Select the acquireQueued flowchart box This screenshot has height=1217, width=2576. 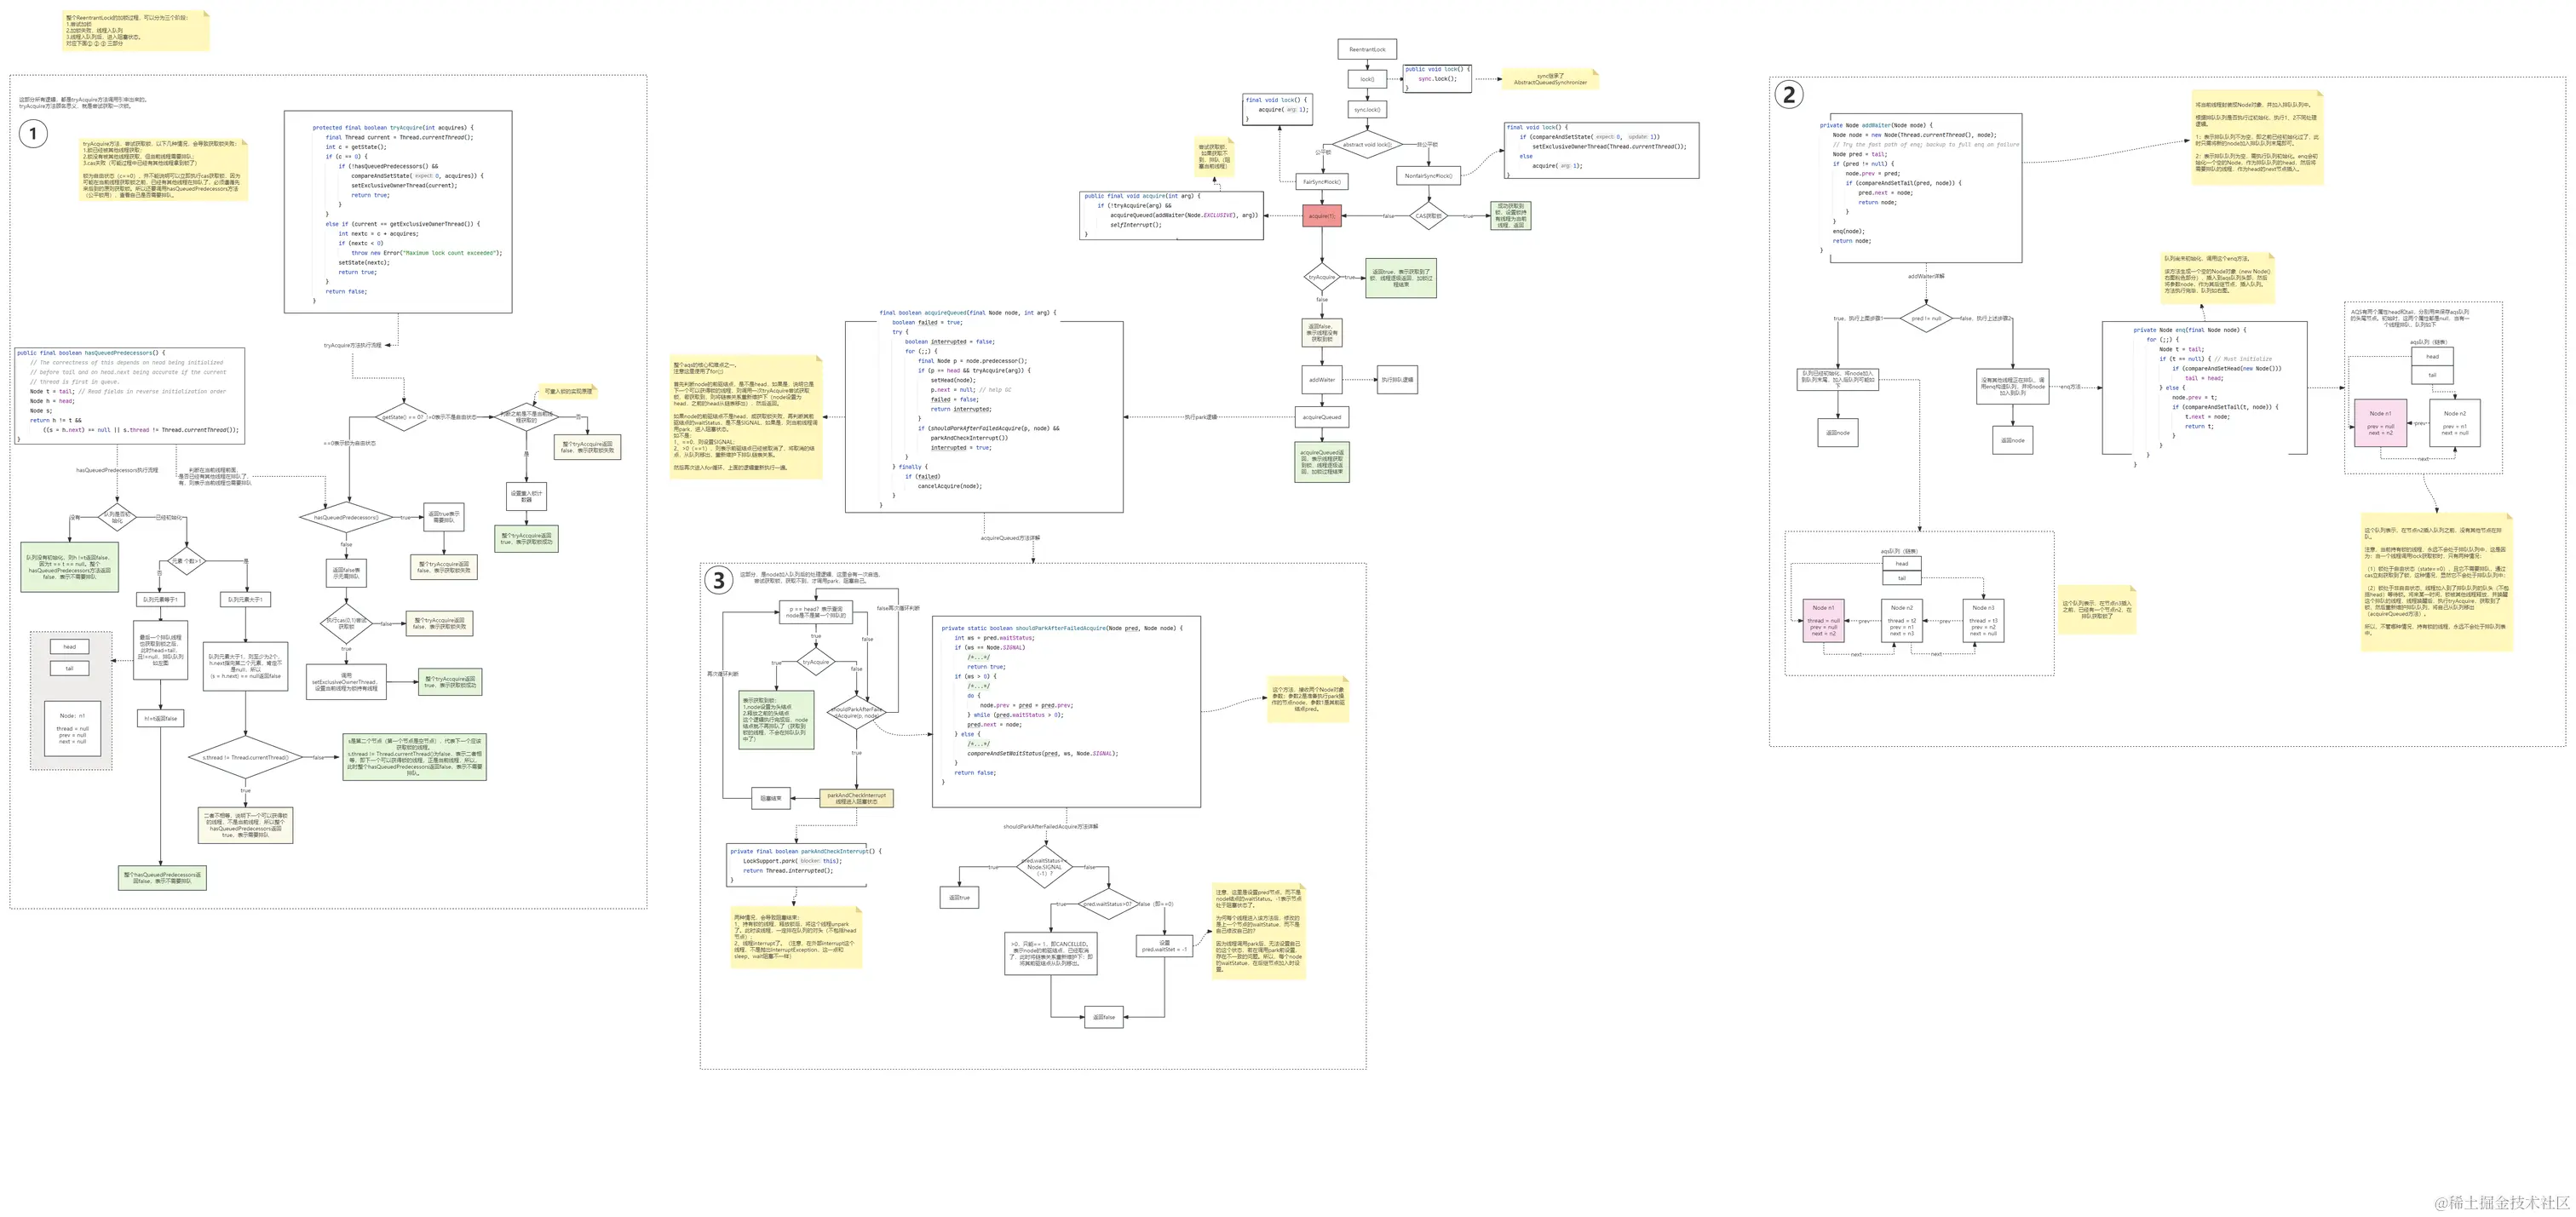[1321, 417]
